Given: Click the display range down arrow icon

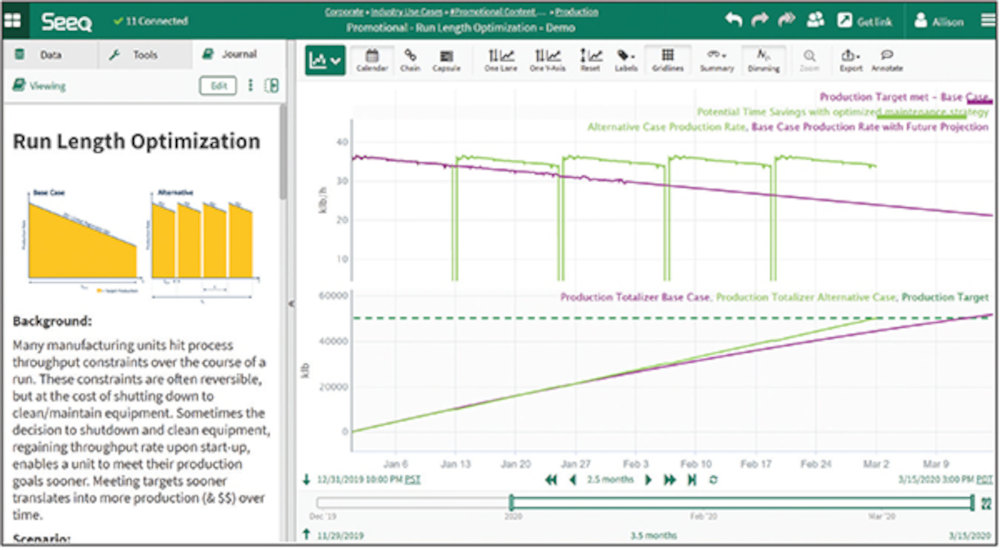Looking at the screenshot, I should 307,480.
